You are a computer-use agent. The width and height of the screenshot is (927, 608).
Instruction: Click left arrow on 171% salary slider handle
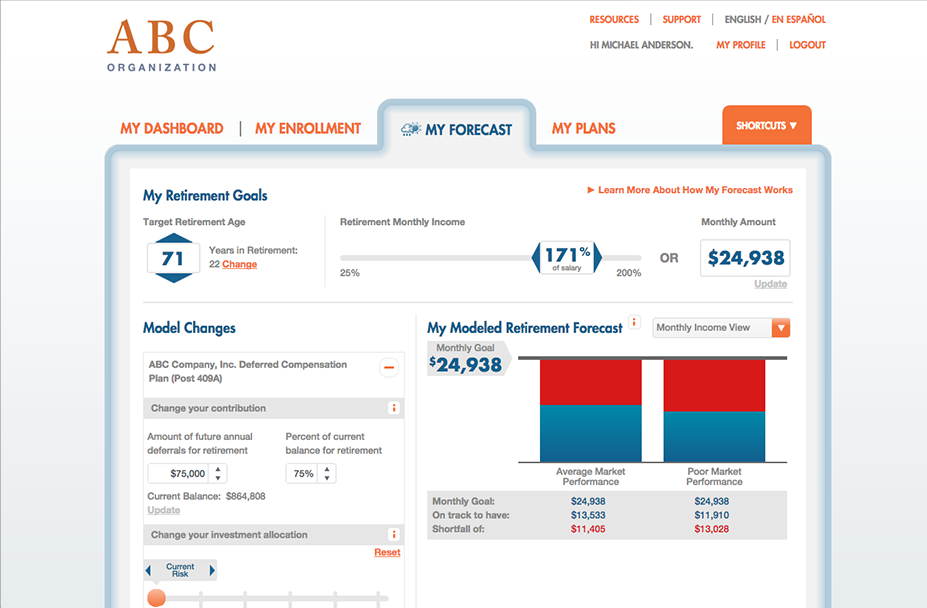(x=536, y=257)
